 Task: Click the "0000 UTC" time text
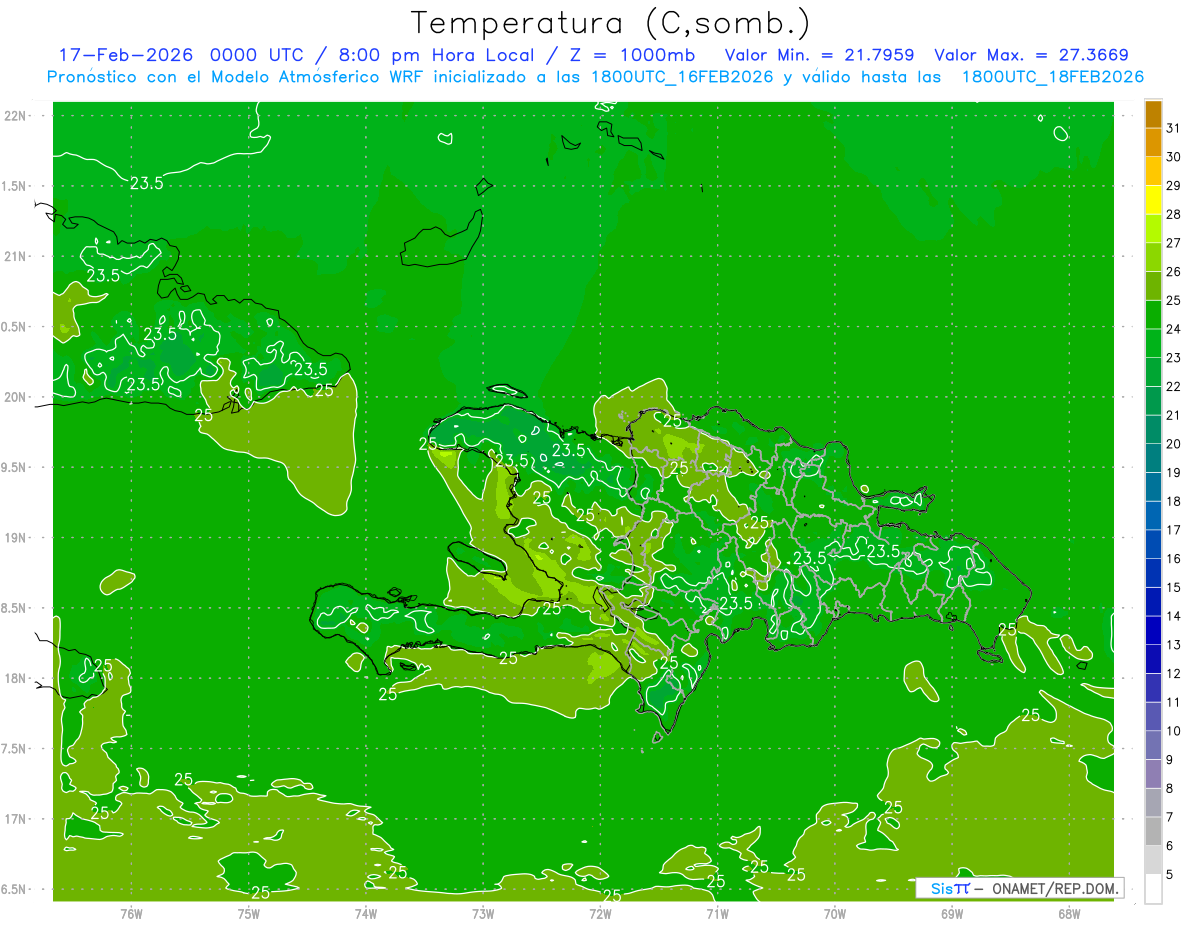tap(257, 54)
